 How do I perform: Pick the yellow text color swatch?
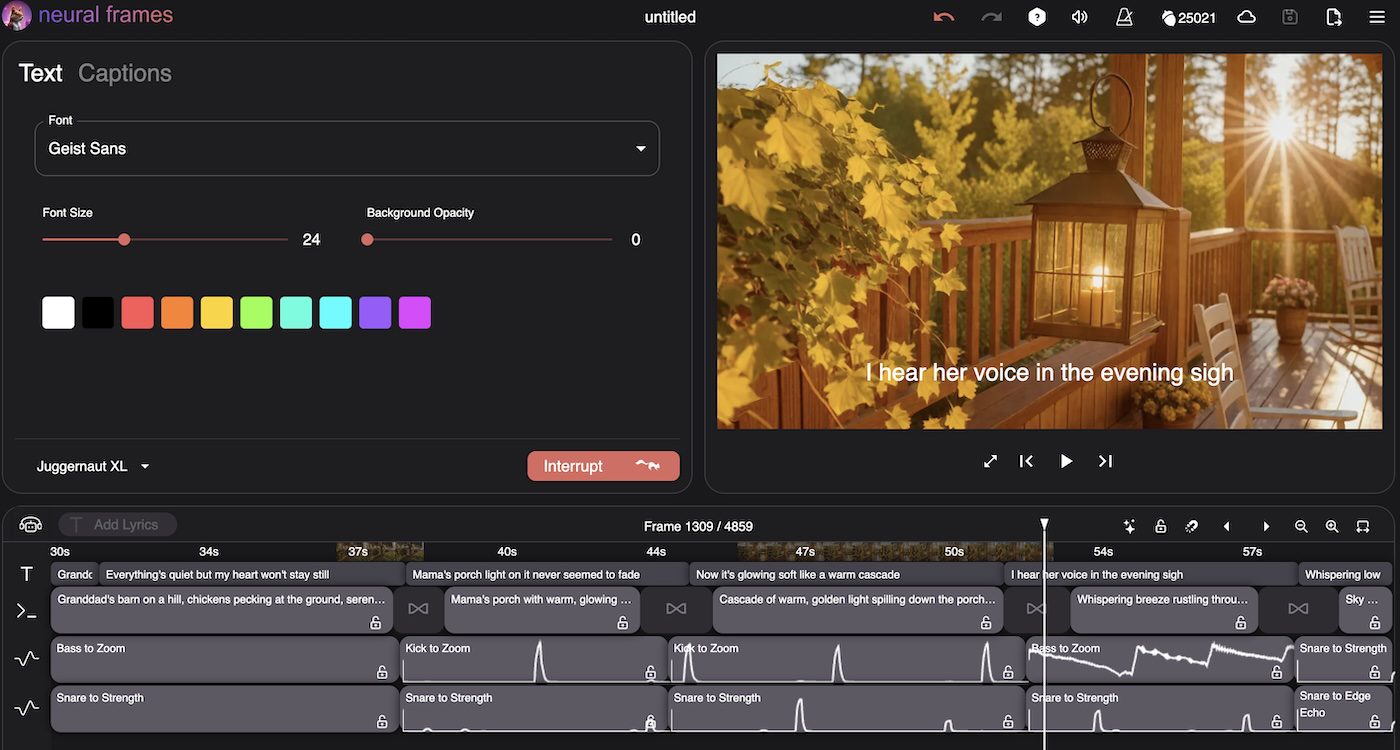pos(217,312)
